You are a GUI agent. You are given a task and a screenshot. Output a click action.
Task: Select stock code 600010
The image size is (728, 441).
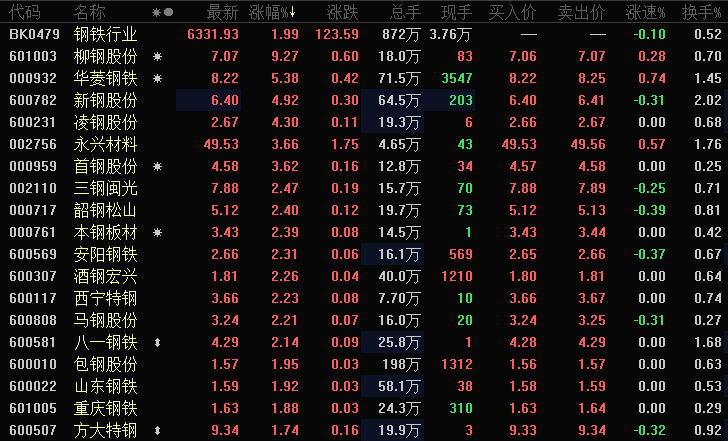pos(33,364)
